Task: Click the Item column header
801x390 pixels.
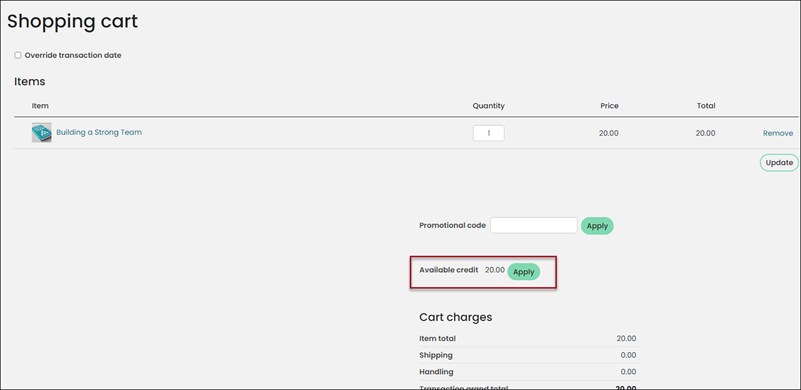Action: pyautogui.click(x=40, y=106)
